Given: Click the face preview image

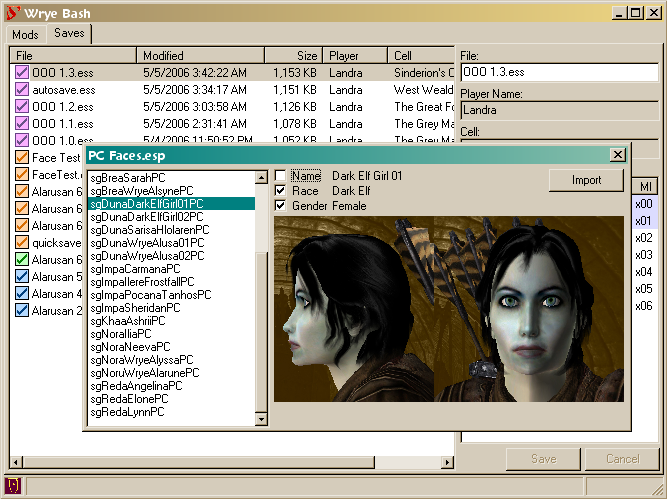Looking at the screenshot, I should 449,309.
